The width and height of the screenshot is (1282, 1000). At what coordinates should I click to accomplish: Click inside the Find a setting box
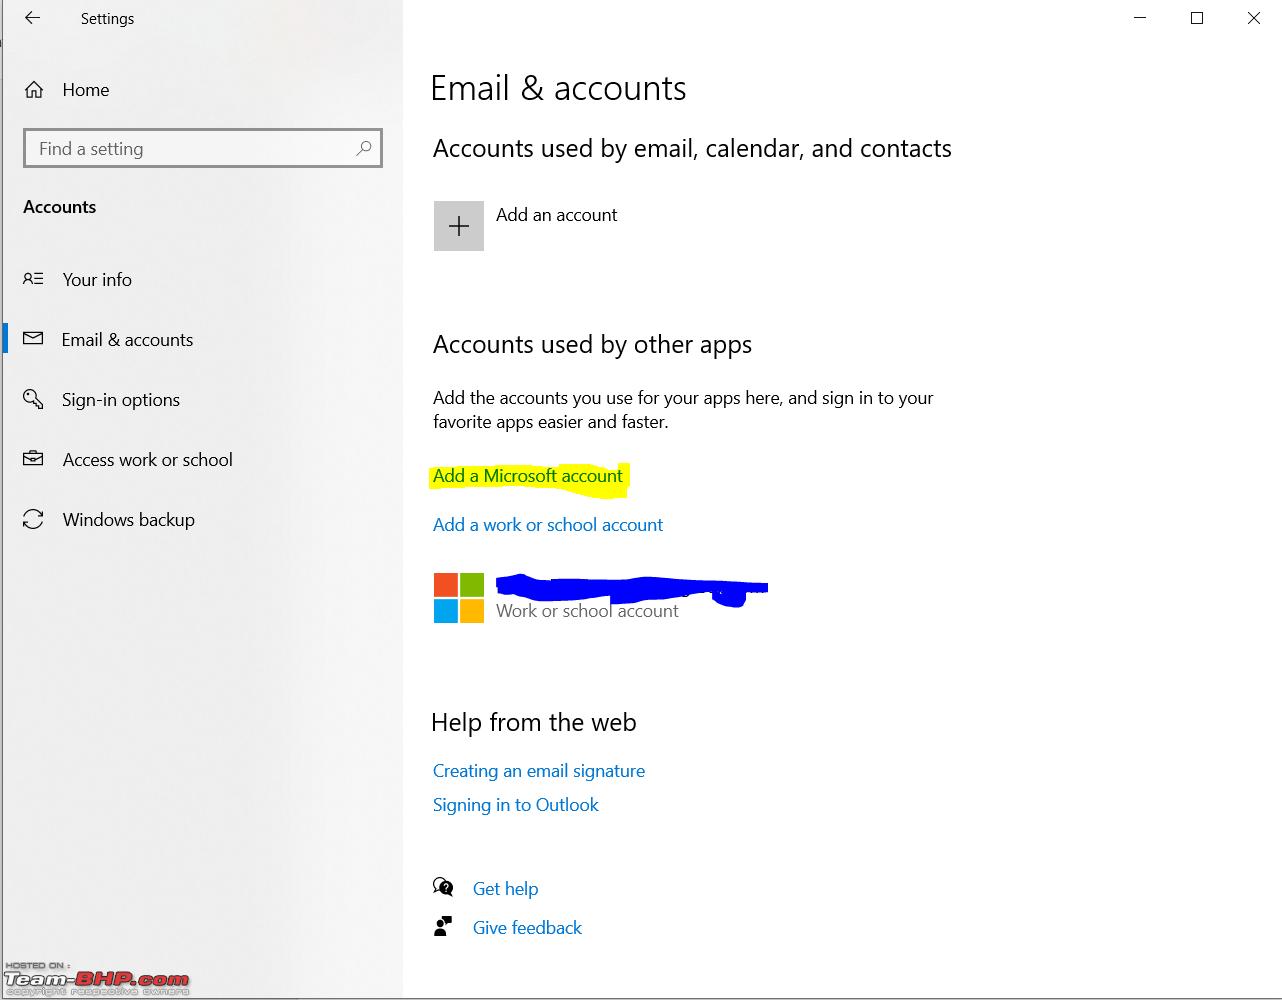[203, 148]
